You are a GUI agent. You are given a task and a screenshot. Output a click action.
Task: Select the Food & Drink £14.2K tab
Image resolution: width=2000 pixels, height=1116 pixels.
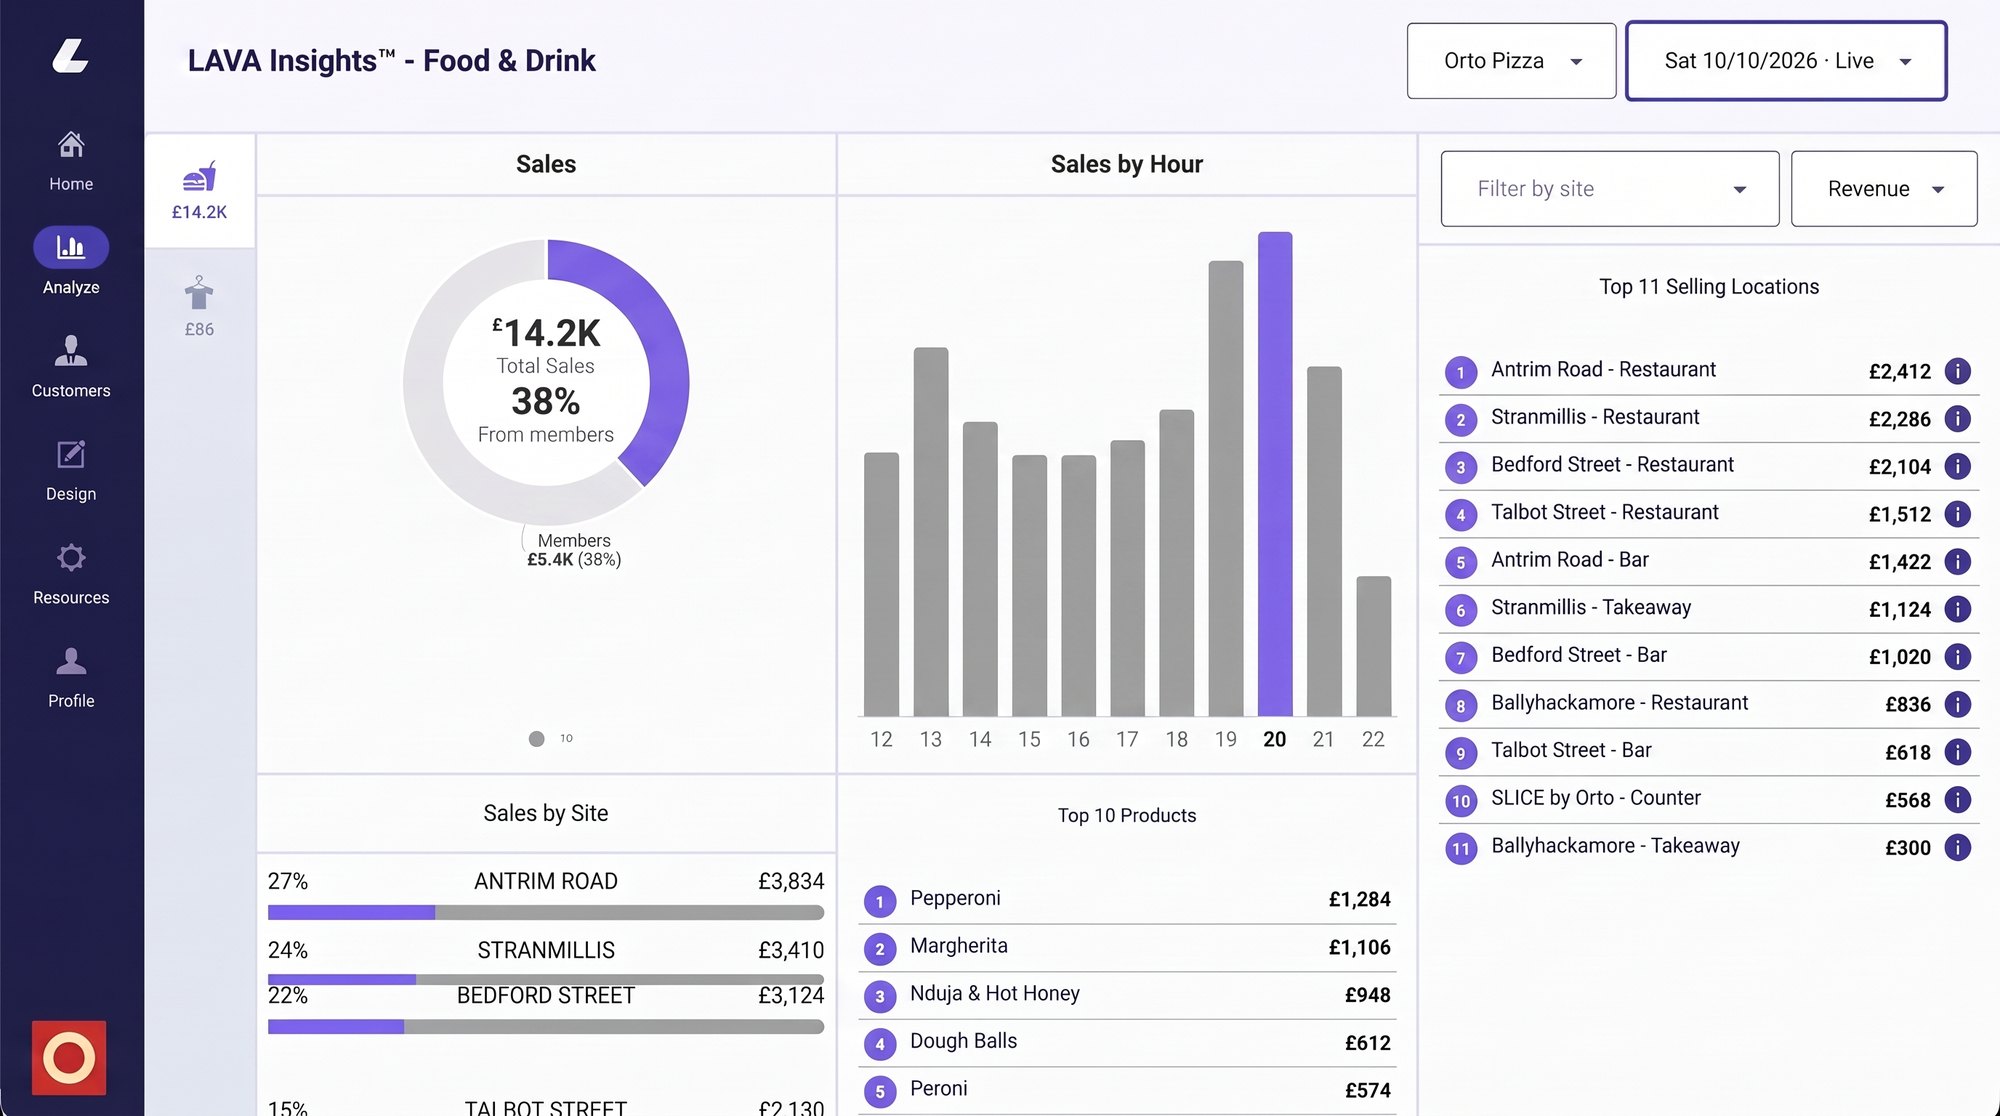pos(199,191)
